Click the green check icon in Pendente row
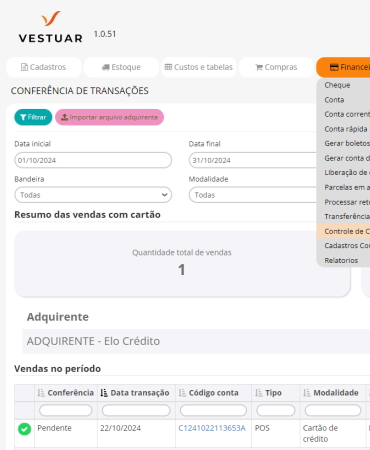This screenshot has height=450, width=370. click(x=24, y=429)
